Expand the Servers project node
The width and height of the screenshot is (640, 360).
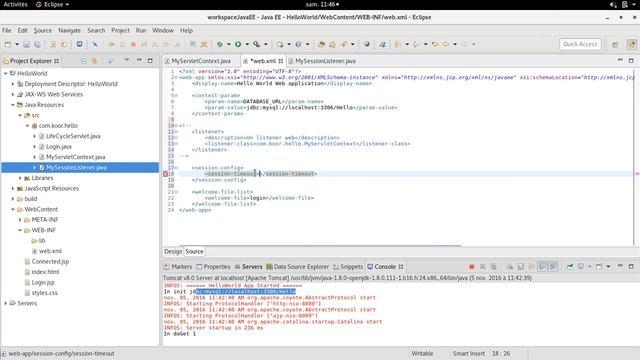[x=6, y=303]
